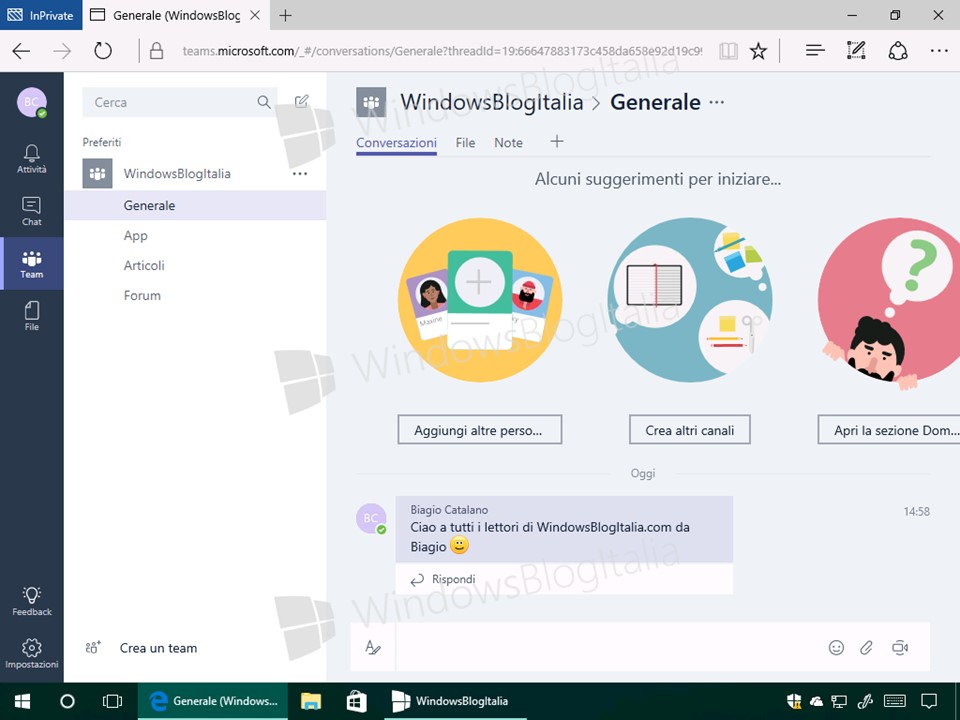This screenshot has height=720, width=960.
Task: Refresh the browser page
Action: 103,50
